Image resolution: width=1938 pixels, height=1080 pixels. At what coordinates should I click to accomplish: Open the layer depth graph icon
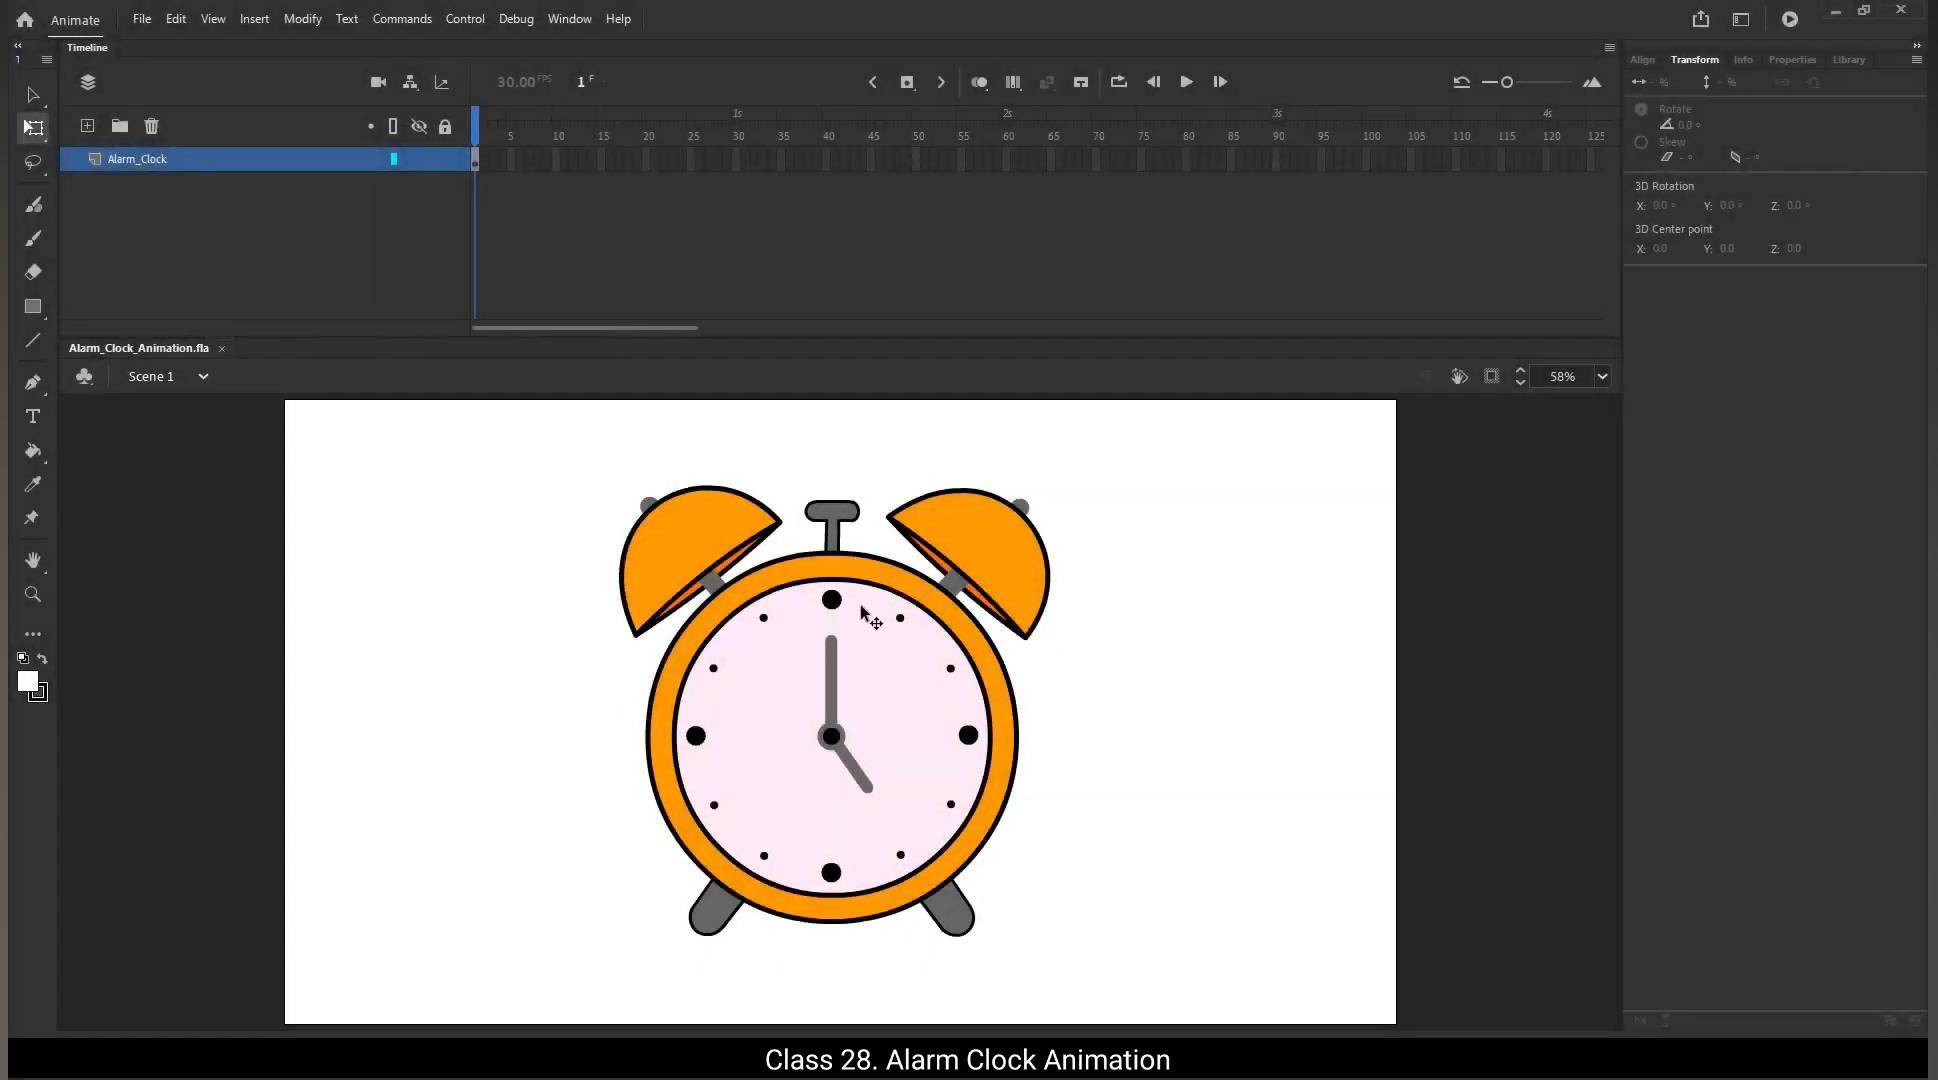click(x=442, y=82)
